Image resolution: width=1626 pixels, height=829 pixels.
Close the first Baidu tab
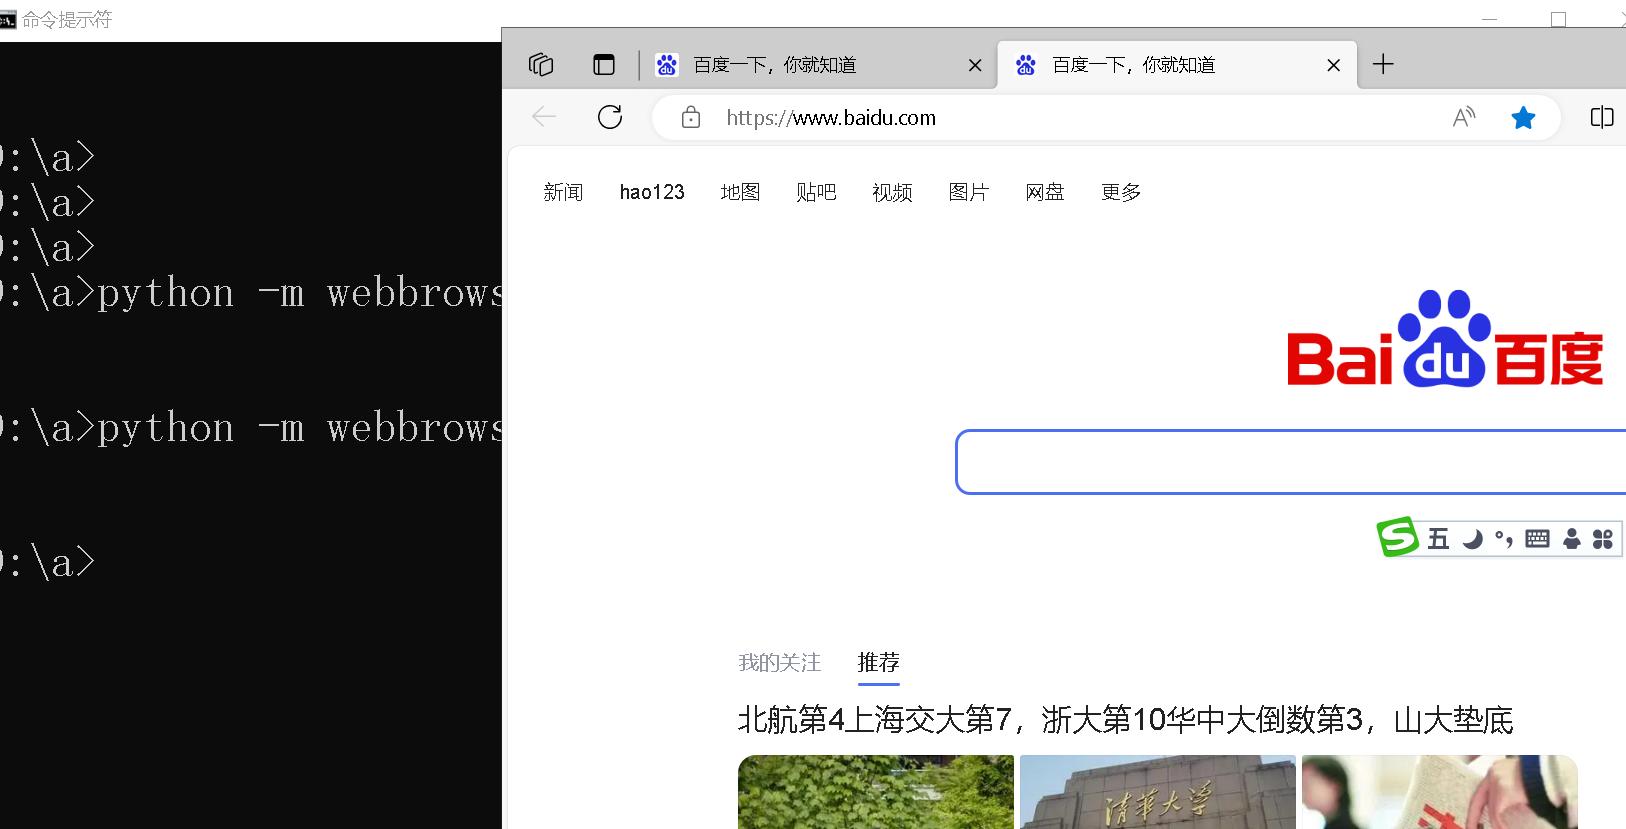tap(975, 65)
